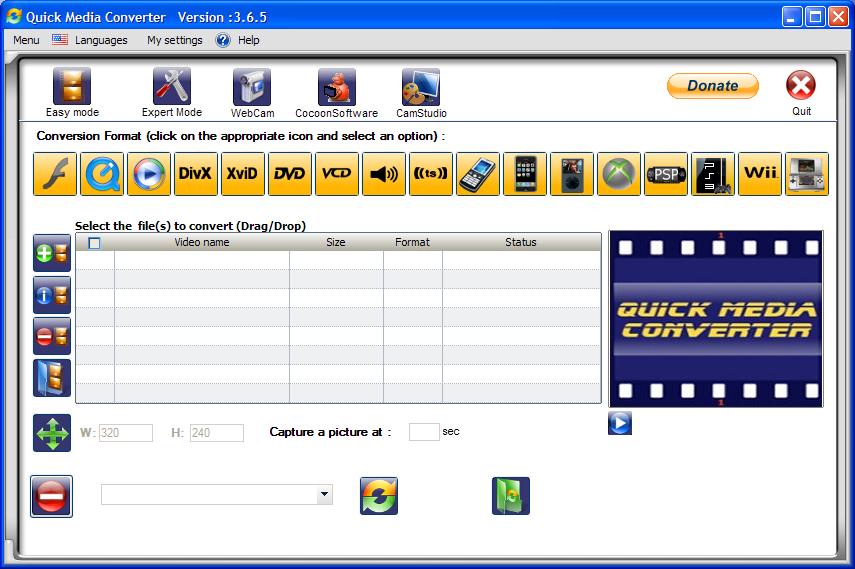Click the large red stop button
The image size is (855, 569).
(x=51, y=496)
